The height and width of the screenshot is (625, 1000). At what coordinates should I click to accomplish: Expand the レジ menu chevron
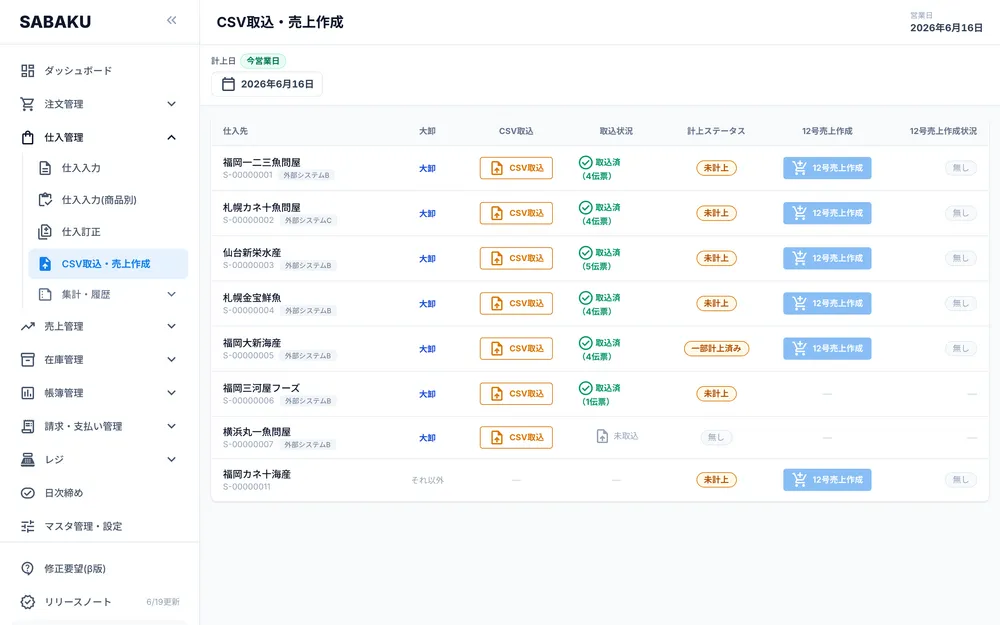click(x=172, y=459)
